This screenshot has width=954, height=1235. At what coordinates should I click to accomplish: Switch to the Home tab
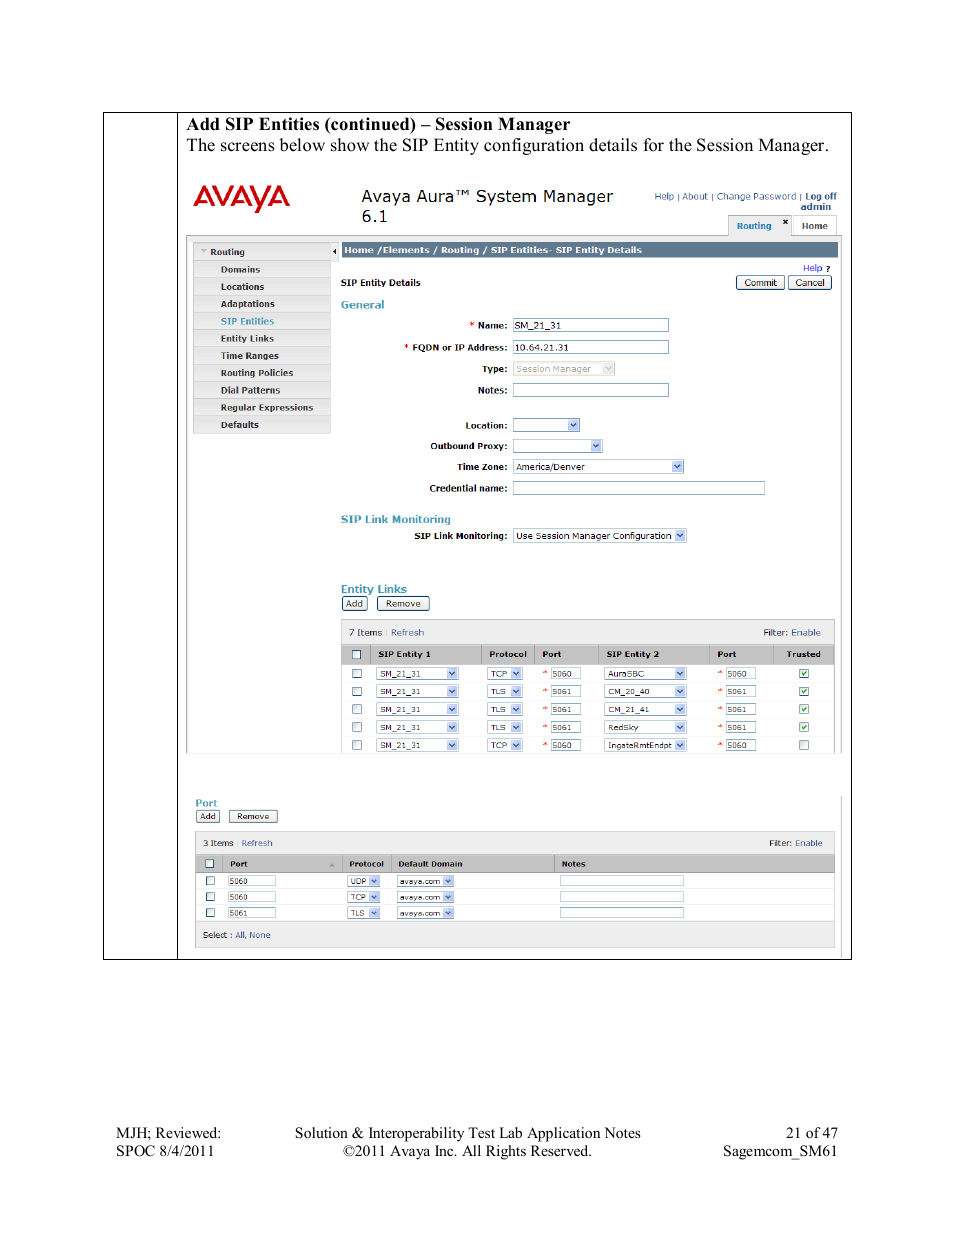click(x=815, y=226)
